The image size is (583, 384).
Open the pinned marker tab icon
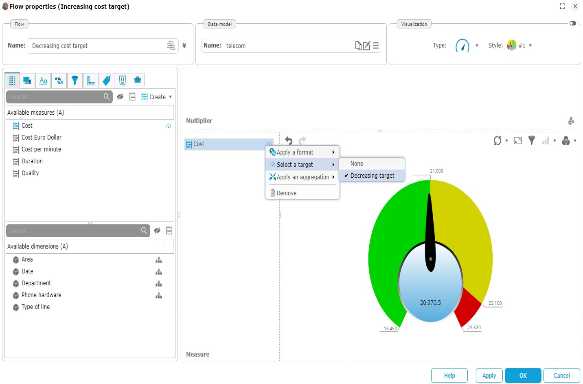pyautogui.click(x=122, y=80)
